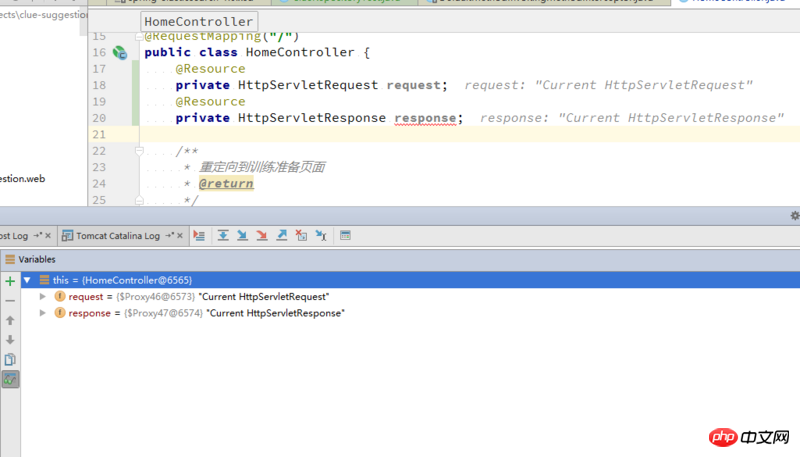Expand the response variable node
The image size is (800, 457).
(x=42, y=313)
